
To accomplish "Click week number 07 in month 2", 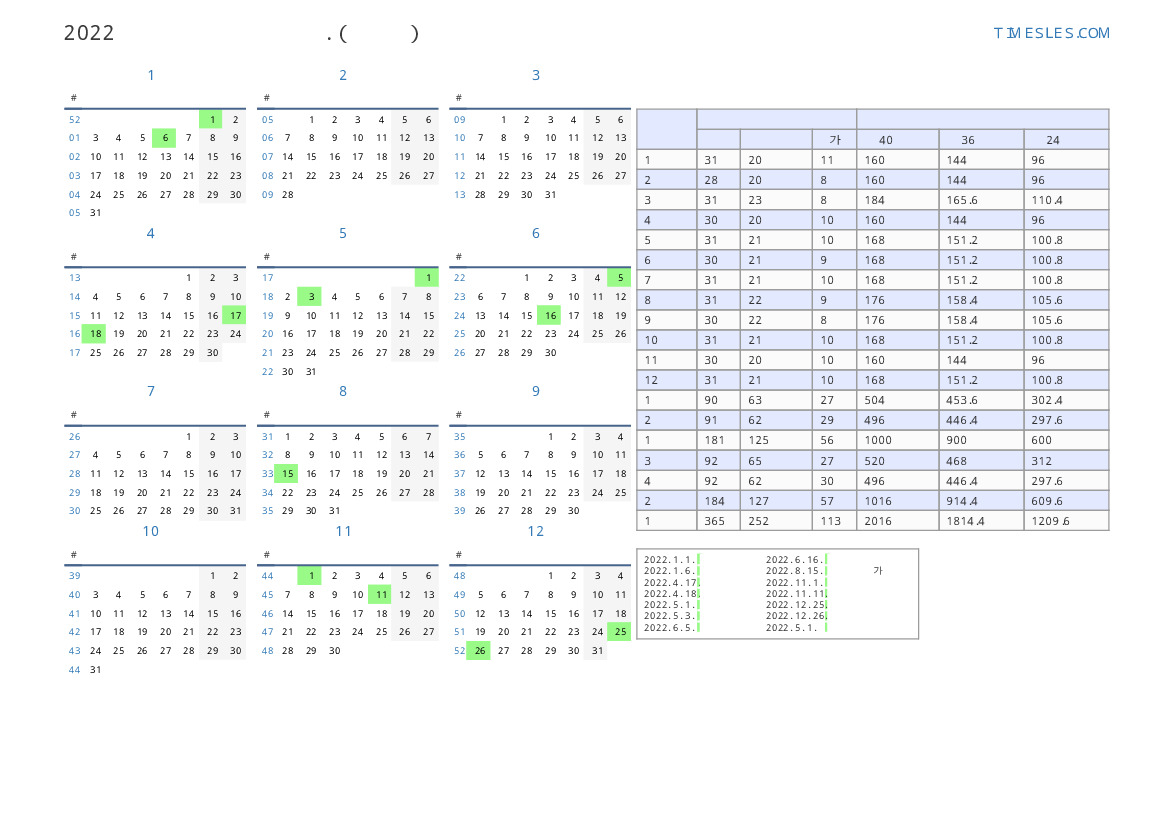I will click(x=268, y=157).
